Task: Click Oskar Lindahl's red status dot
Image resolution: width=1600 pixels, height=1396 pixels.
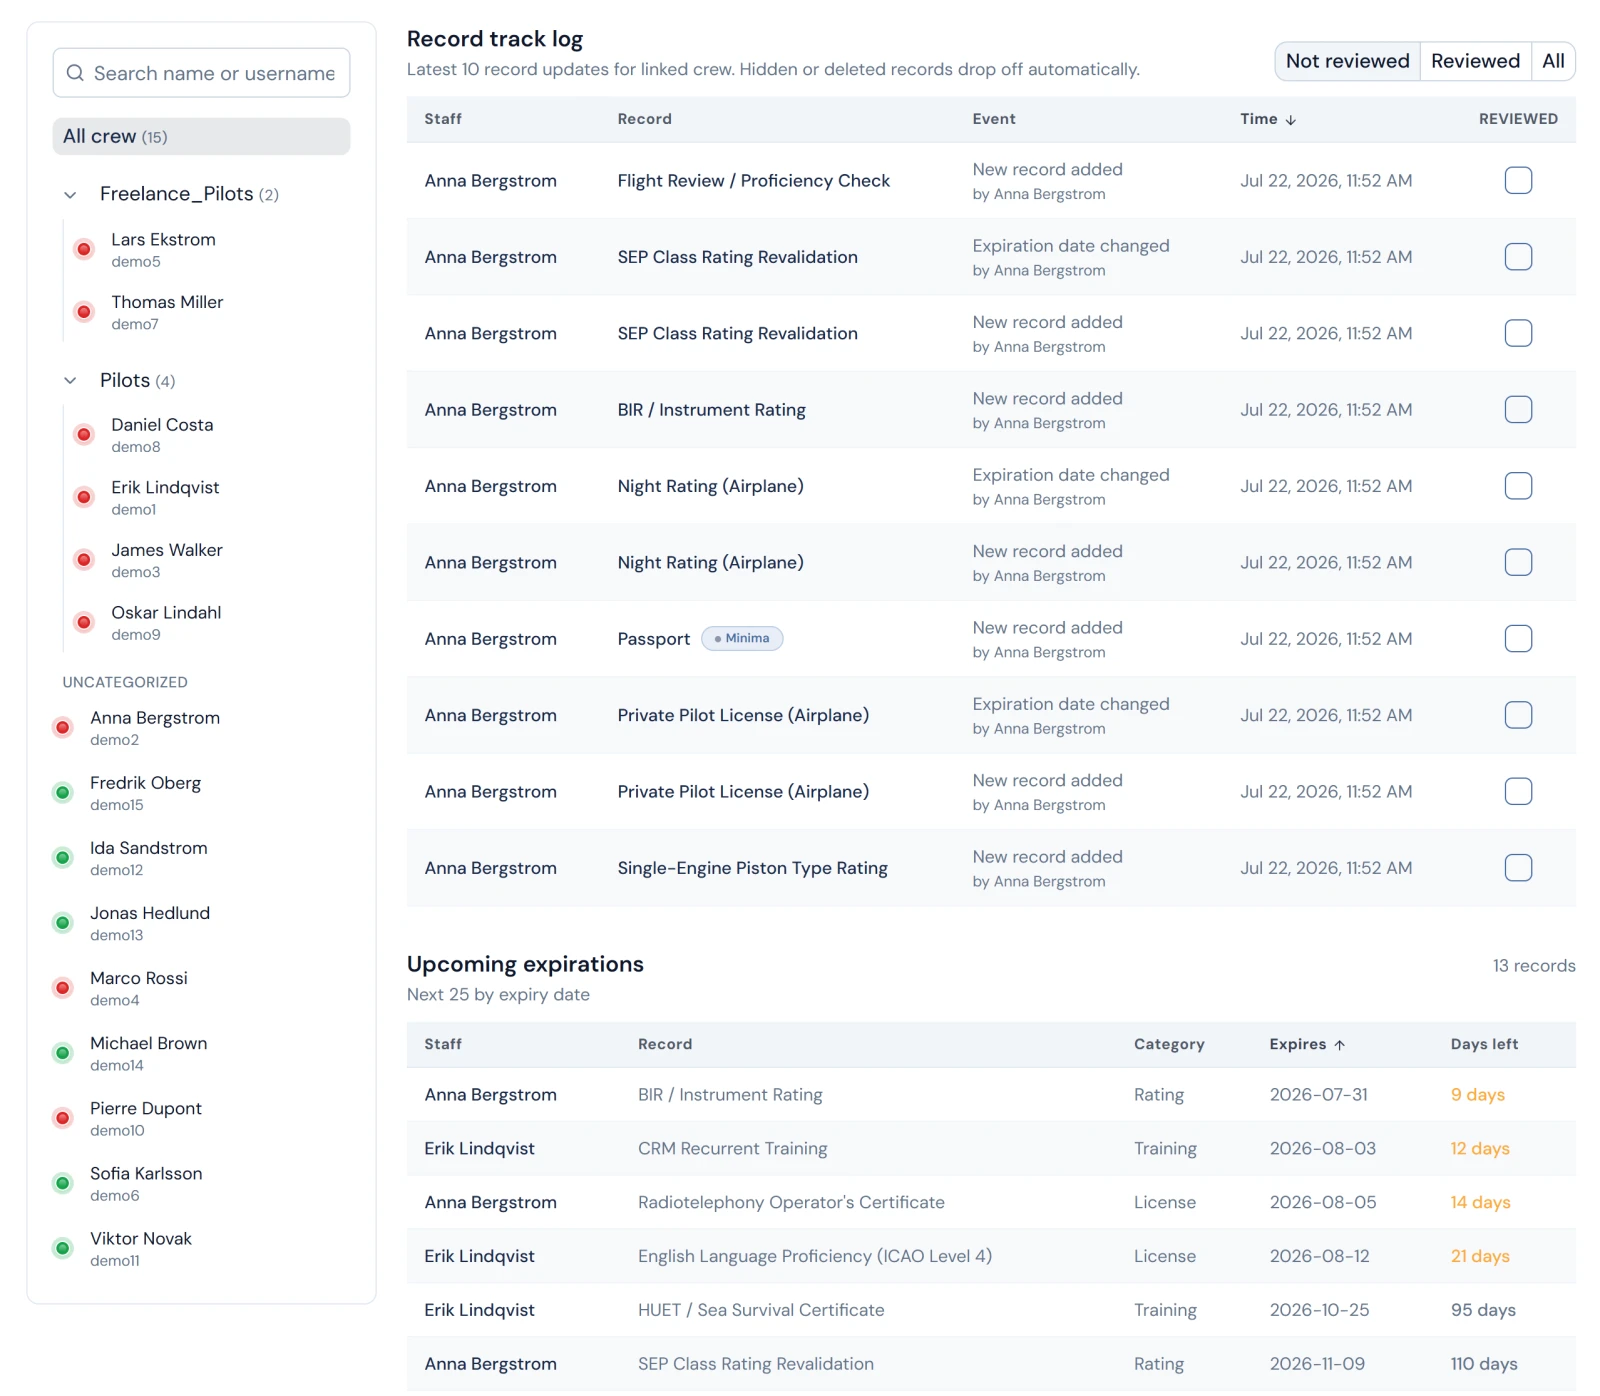Action: pyautogui.click(x=84, y=622)
